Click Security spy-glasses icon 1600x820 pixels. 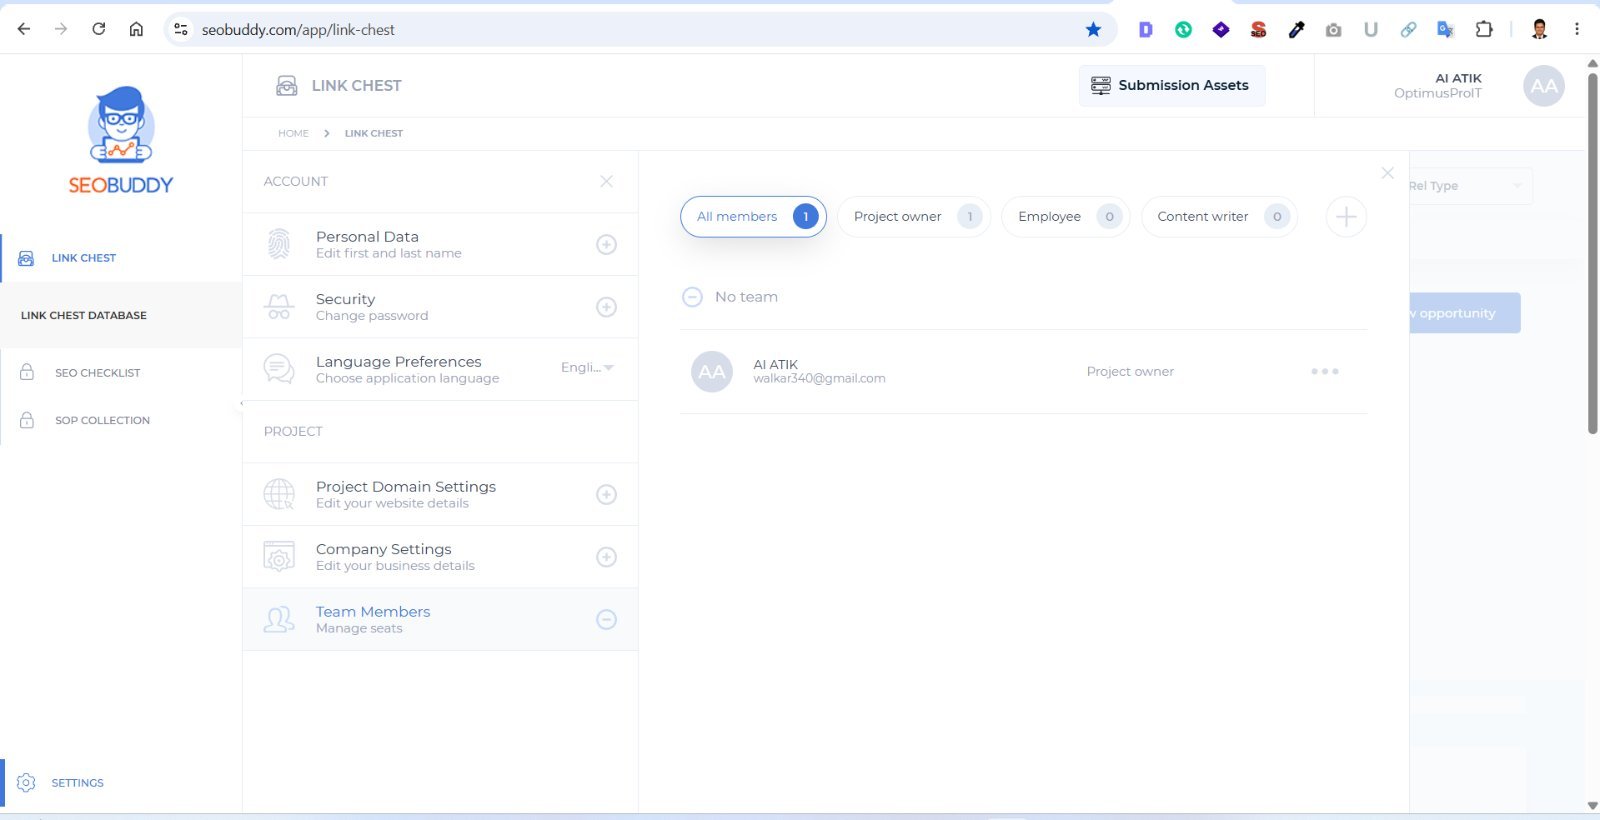(279, 307)
